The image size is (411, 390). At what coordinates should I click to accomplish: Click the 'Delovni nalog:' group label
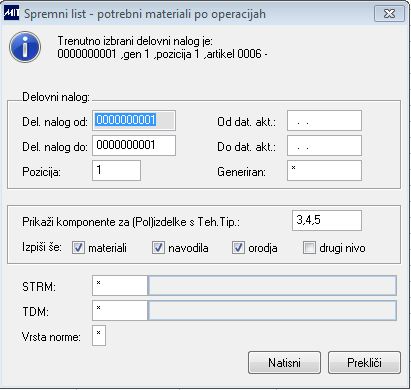tap(56, 97)
